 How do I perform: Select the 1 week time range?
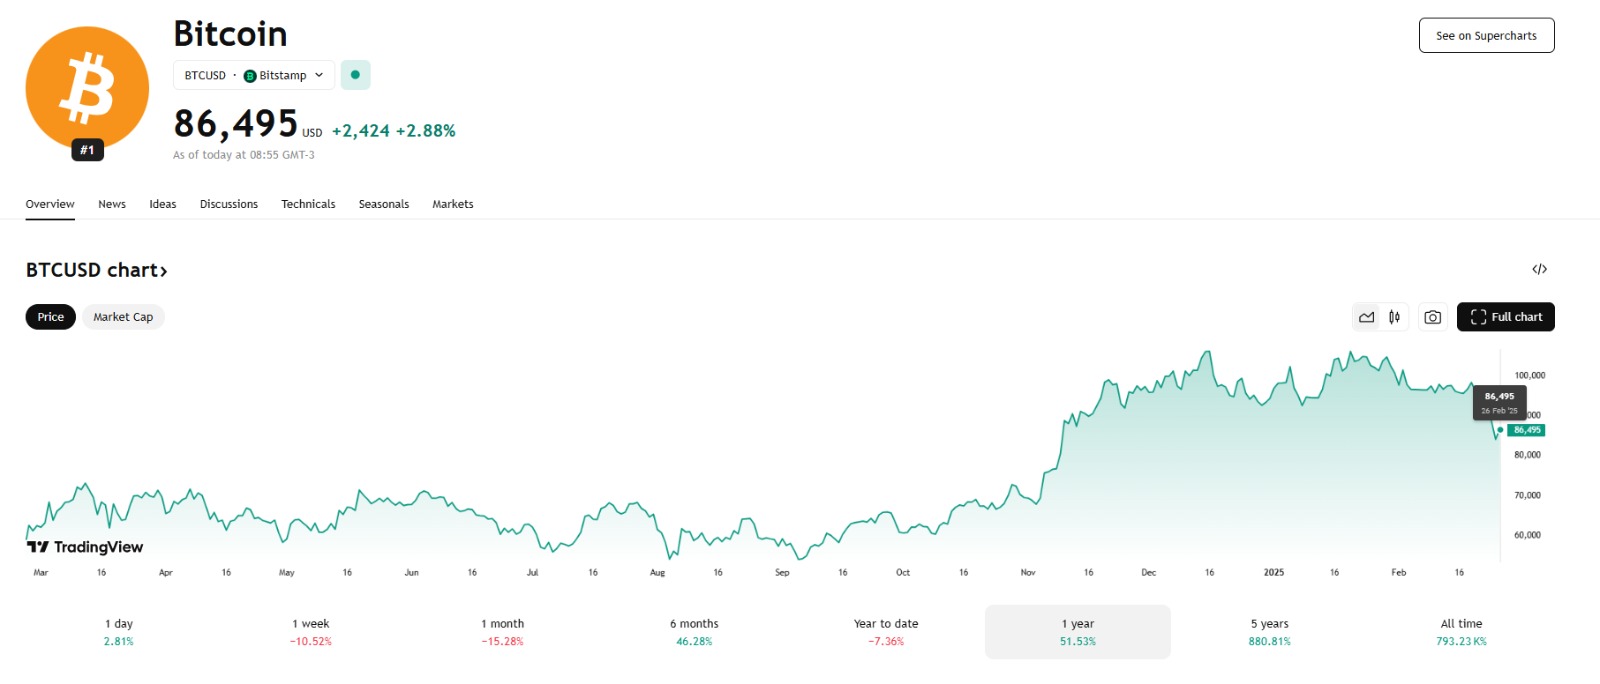[x=310, y=632]
